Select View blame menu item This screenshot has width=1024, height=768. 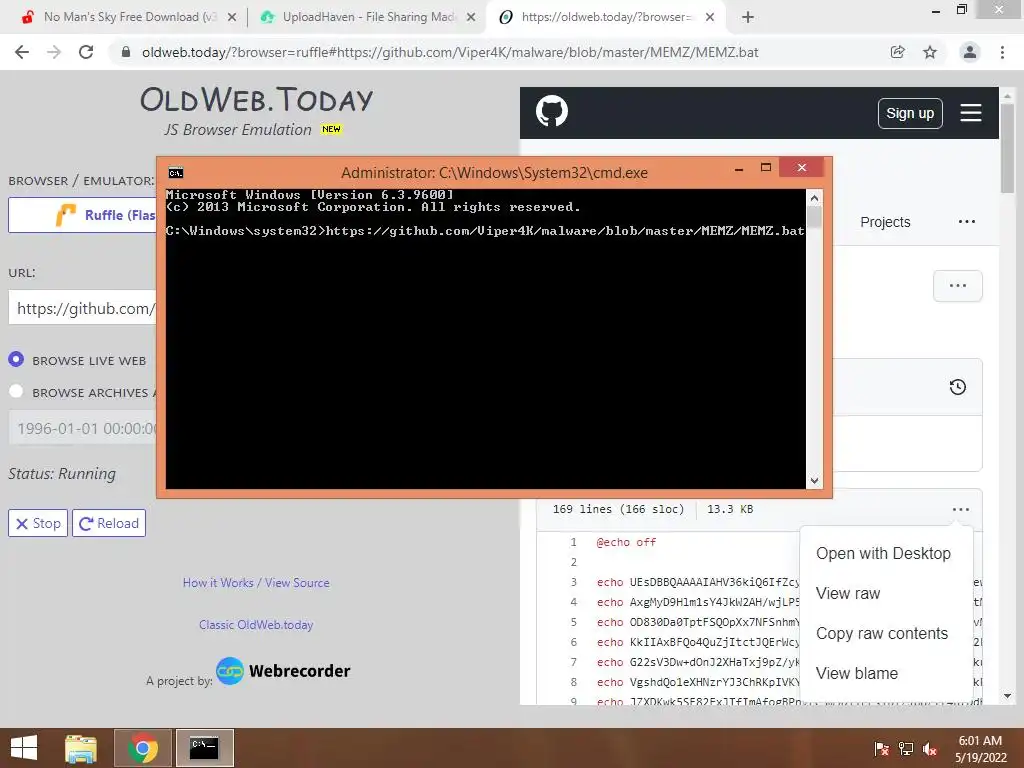(857, 673)
